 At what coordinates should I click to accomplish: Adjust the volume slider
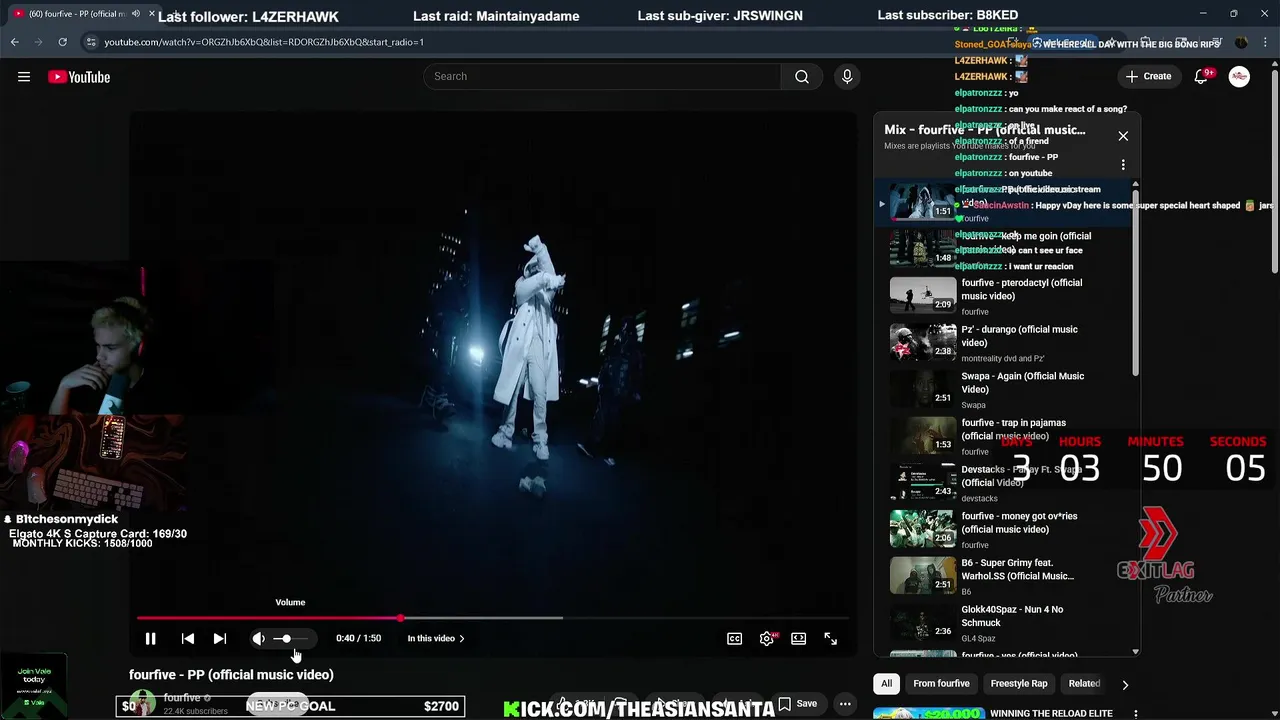291,638
